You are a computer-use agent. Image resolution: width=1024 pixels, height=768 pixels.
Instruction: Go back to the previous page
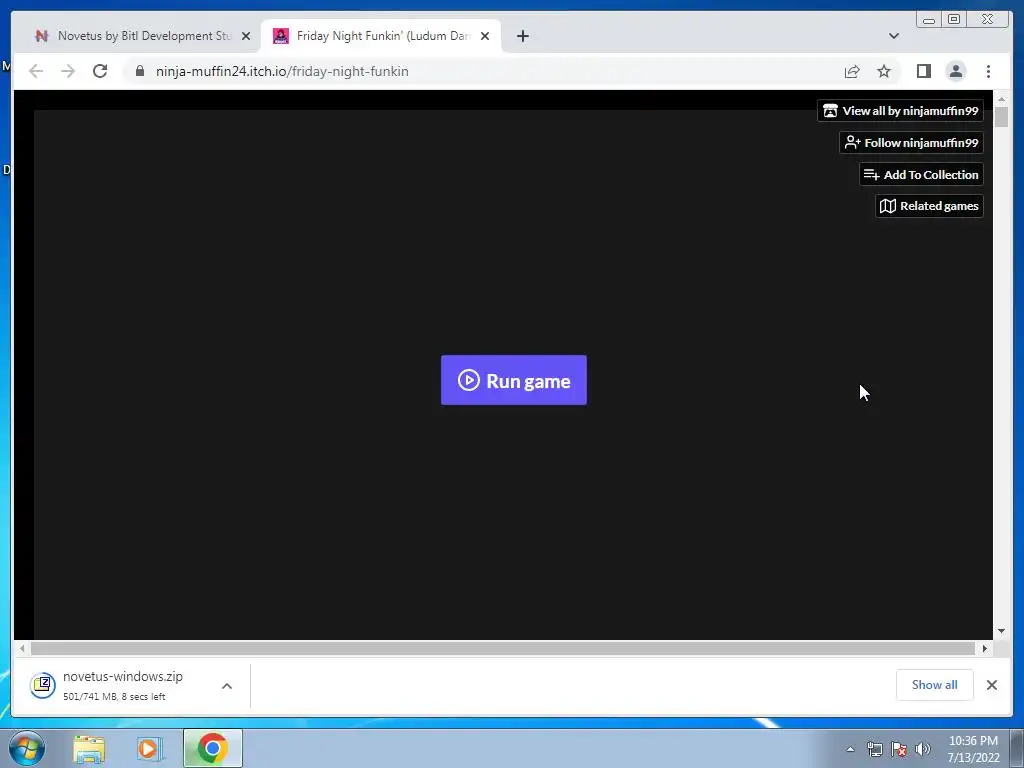[x=36, y=71]
